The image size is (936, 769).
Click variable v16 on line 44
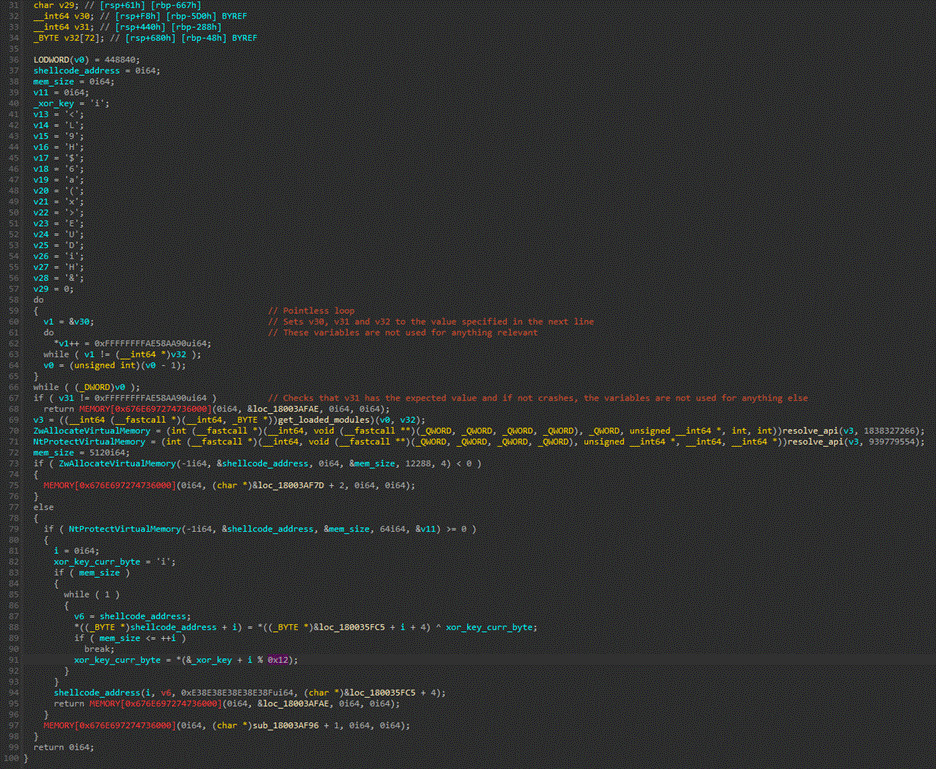click(x=41, y=147)
